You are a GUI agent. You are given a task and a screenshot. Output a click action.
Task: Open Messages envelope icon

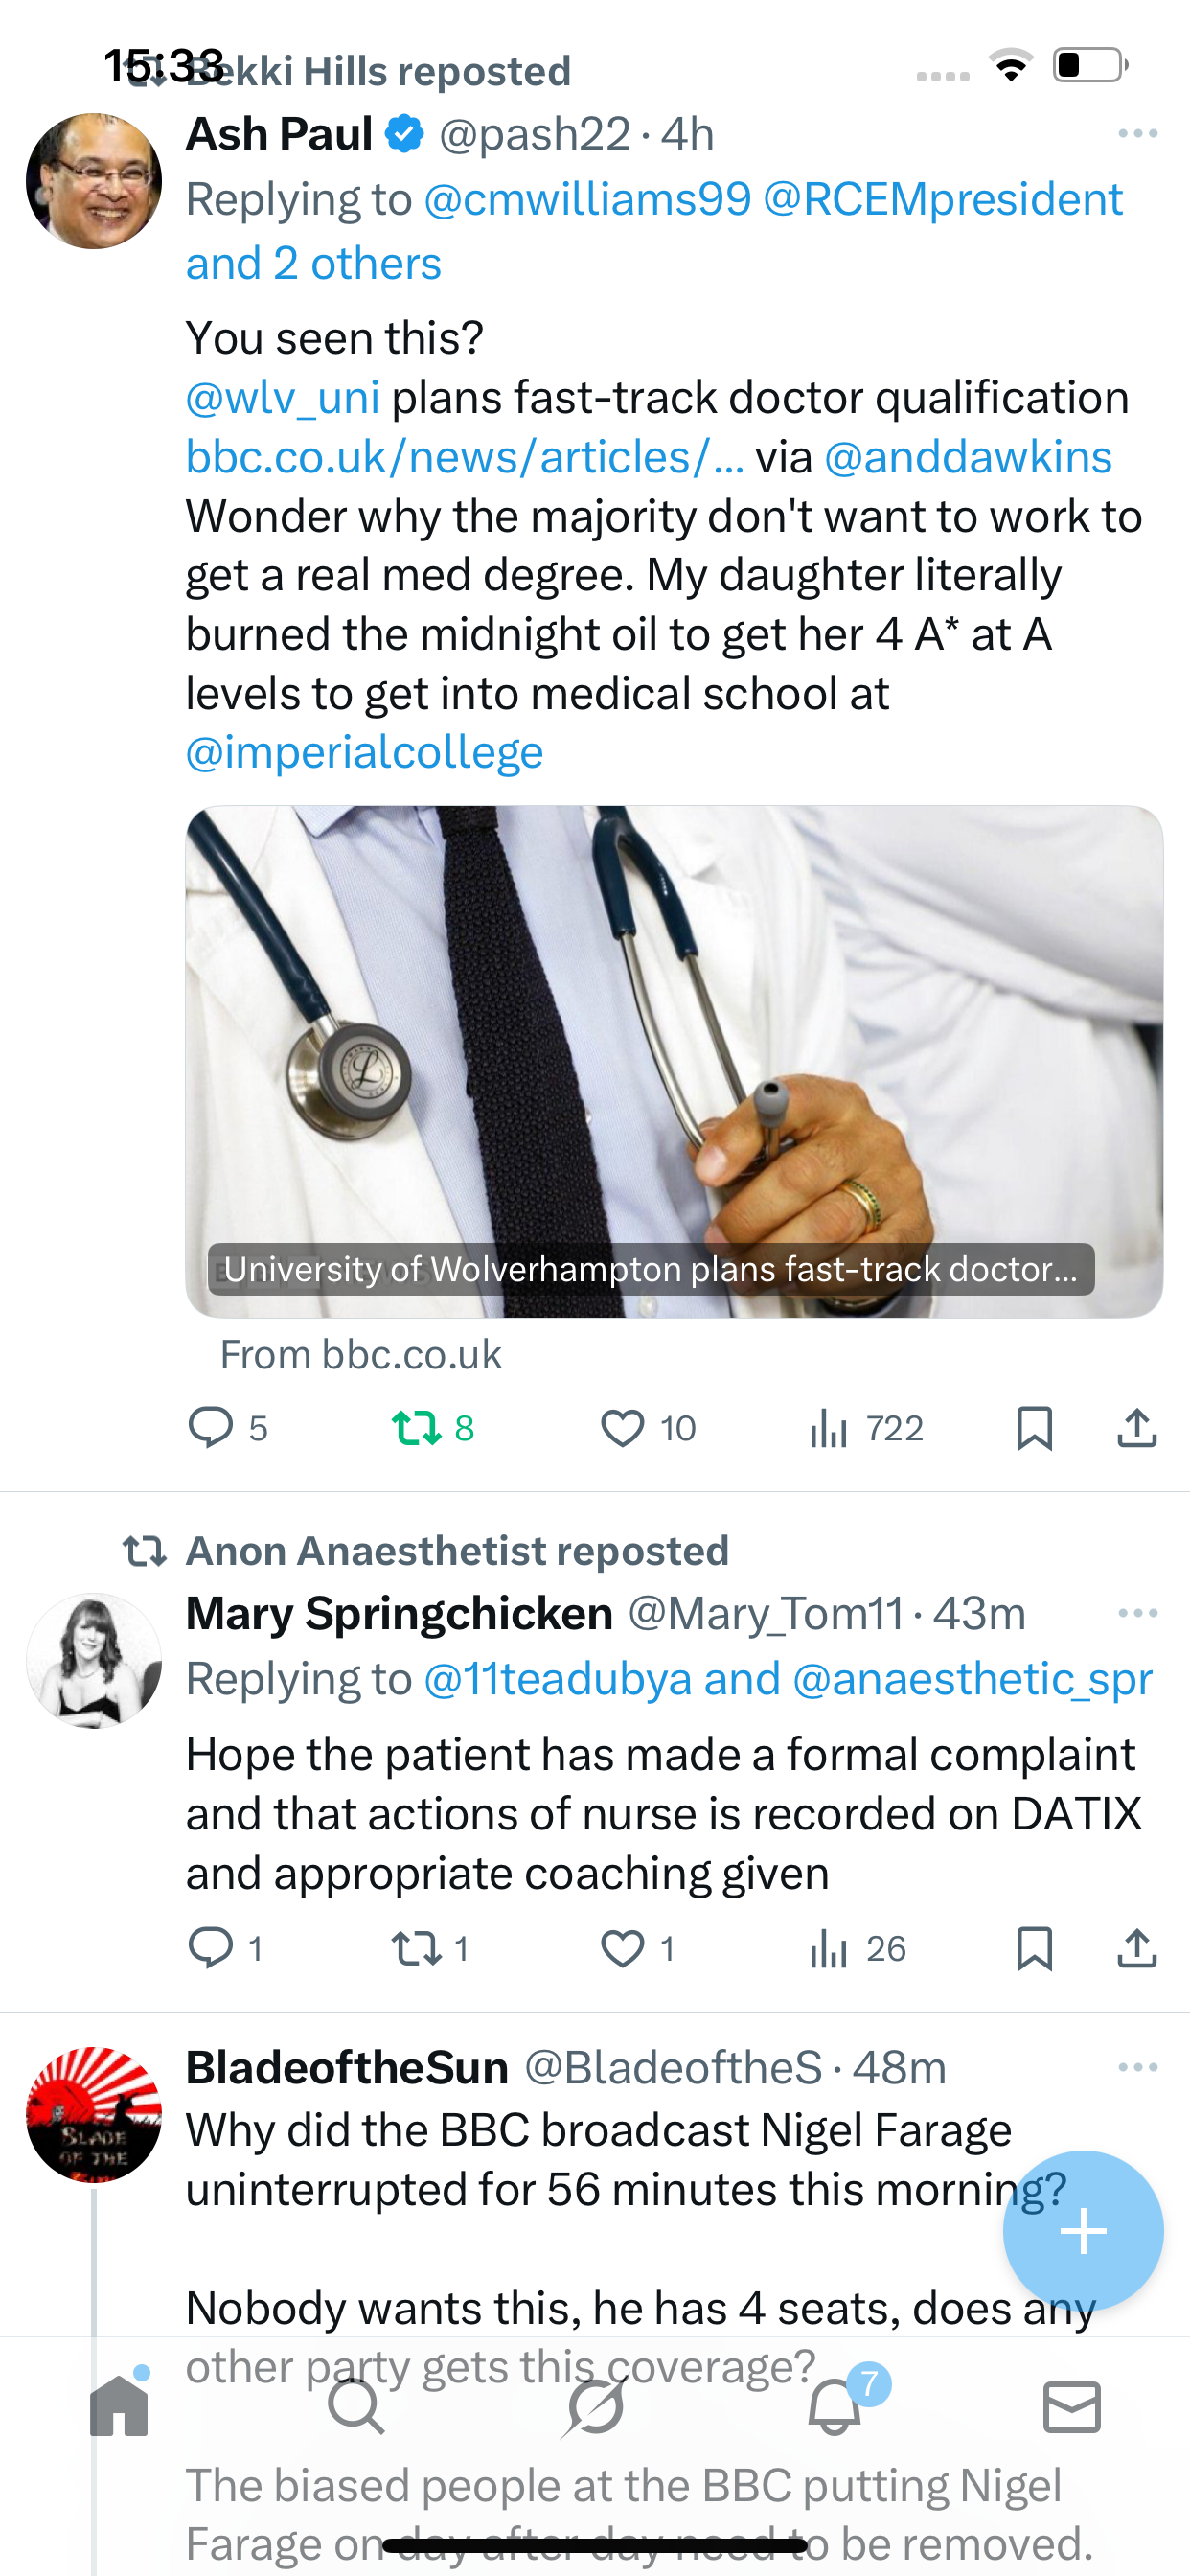tap(1072, 2406)
